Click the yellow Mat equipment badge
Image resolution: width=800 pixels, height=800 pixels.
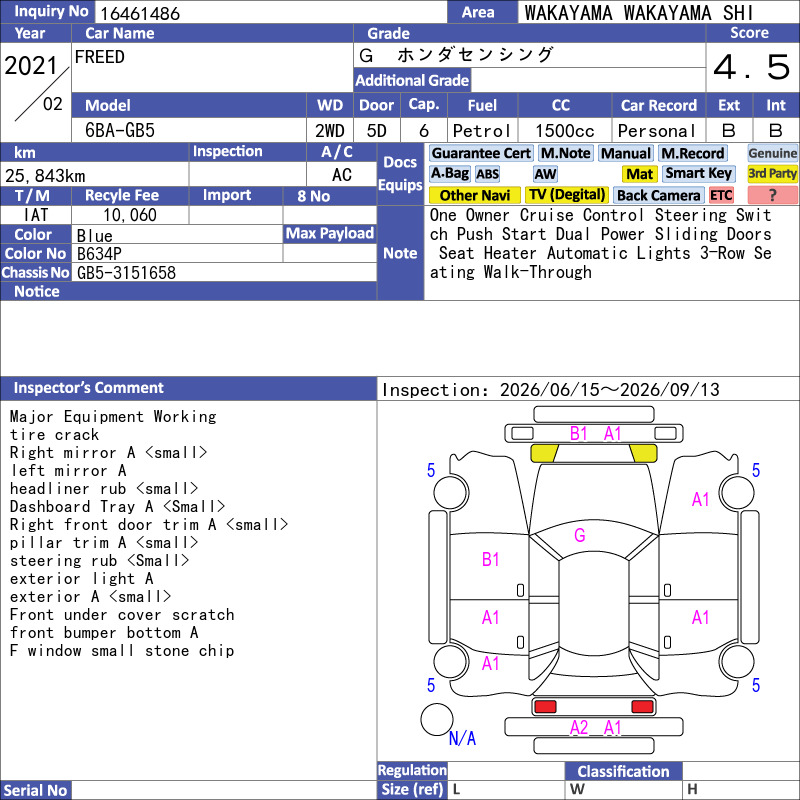pyautogui.click(x=640, y=174)
